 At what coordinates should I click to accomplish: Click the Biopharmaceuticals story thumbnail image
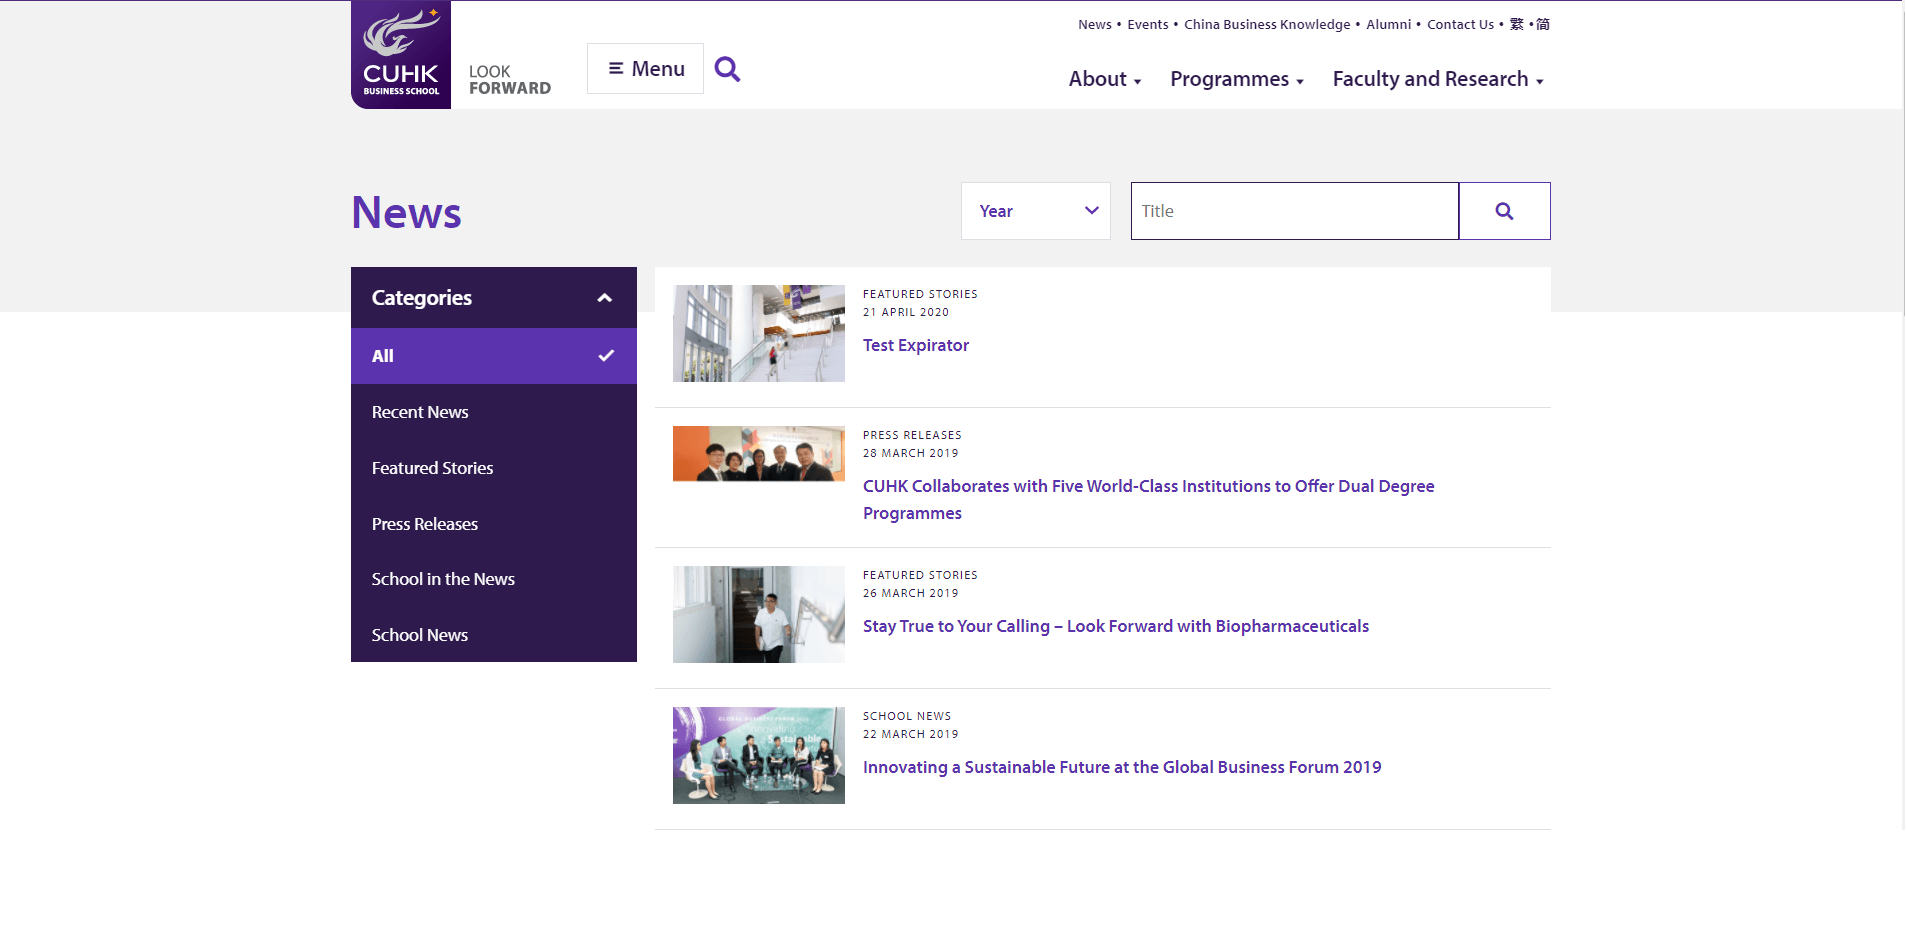(x=758, y=614)
